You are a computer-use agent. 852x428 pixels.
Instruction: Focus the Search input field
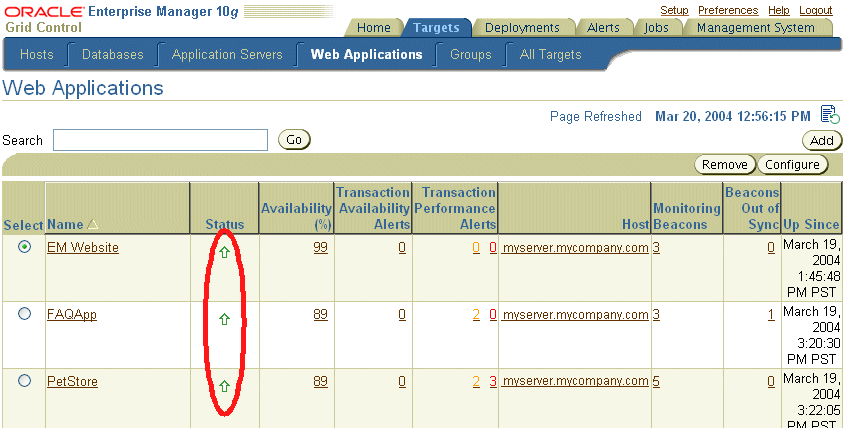click(x=160, y=140)
